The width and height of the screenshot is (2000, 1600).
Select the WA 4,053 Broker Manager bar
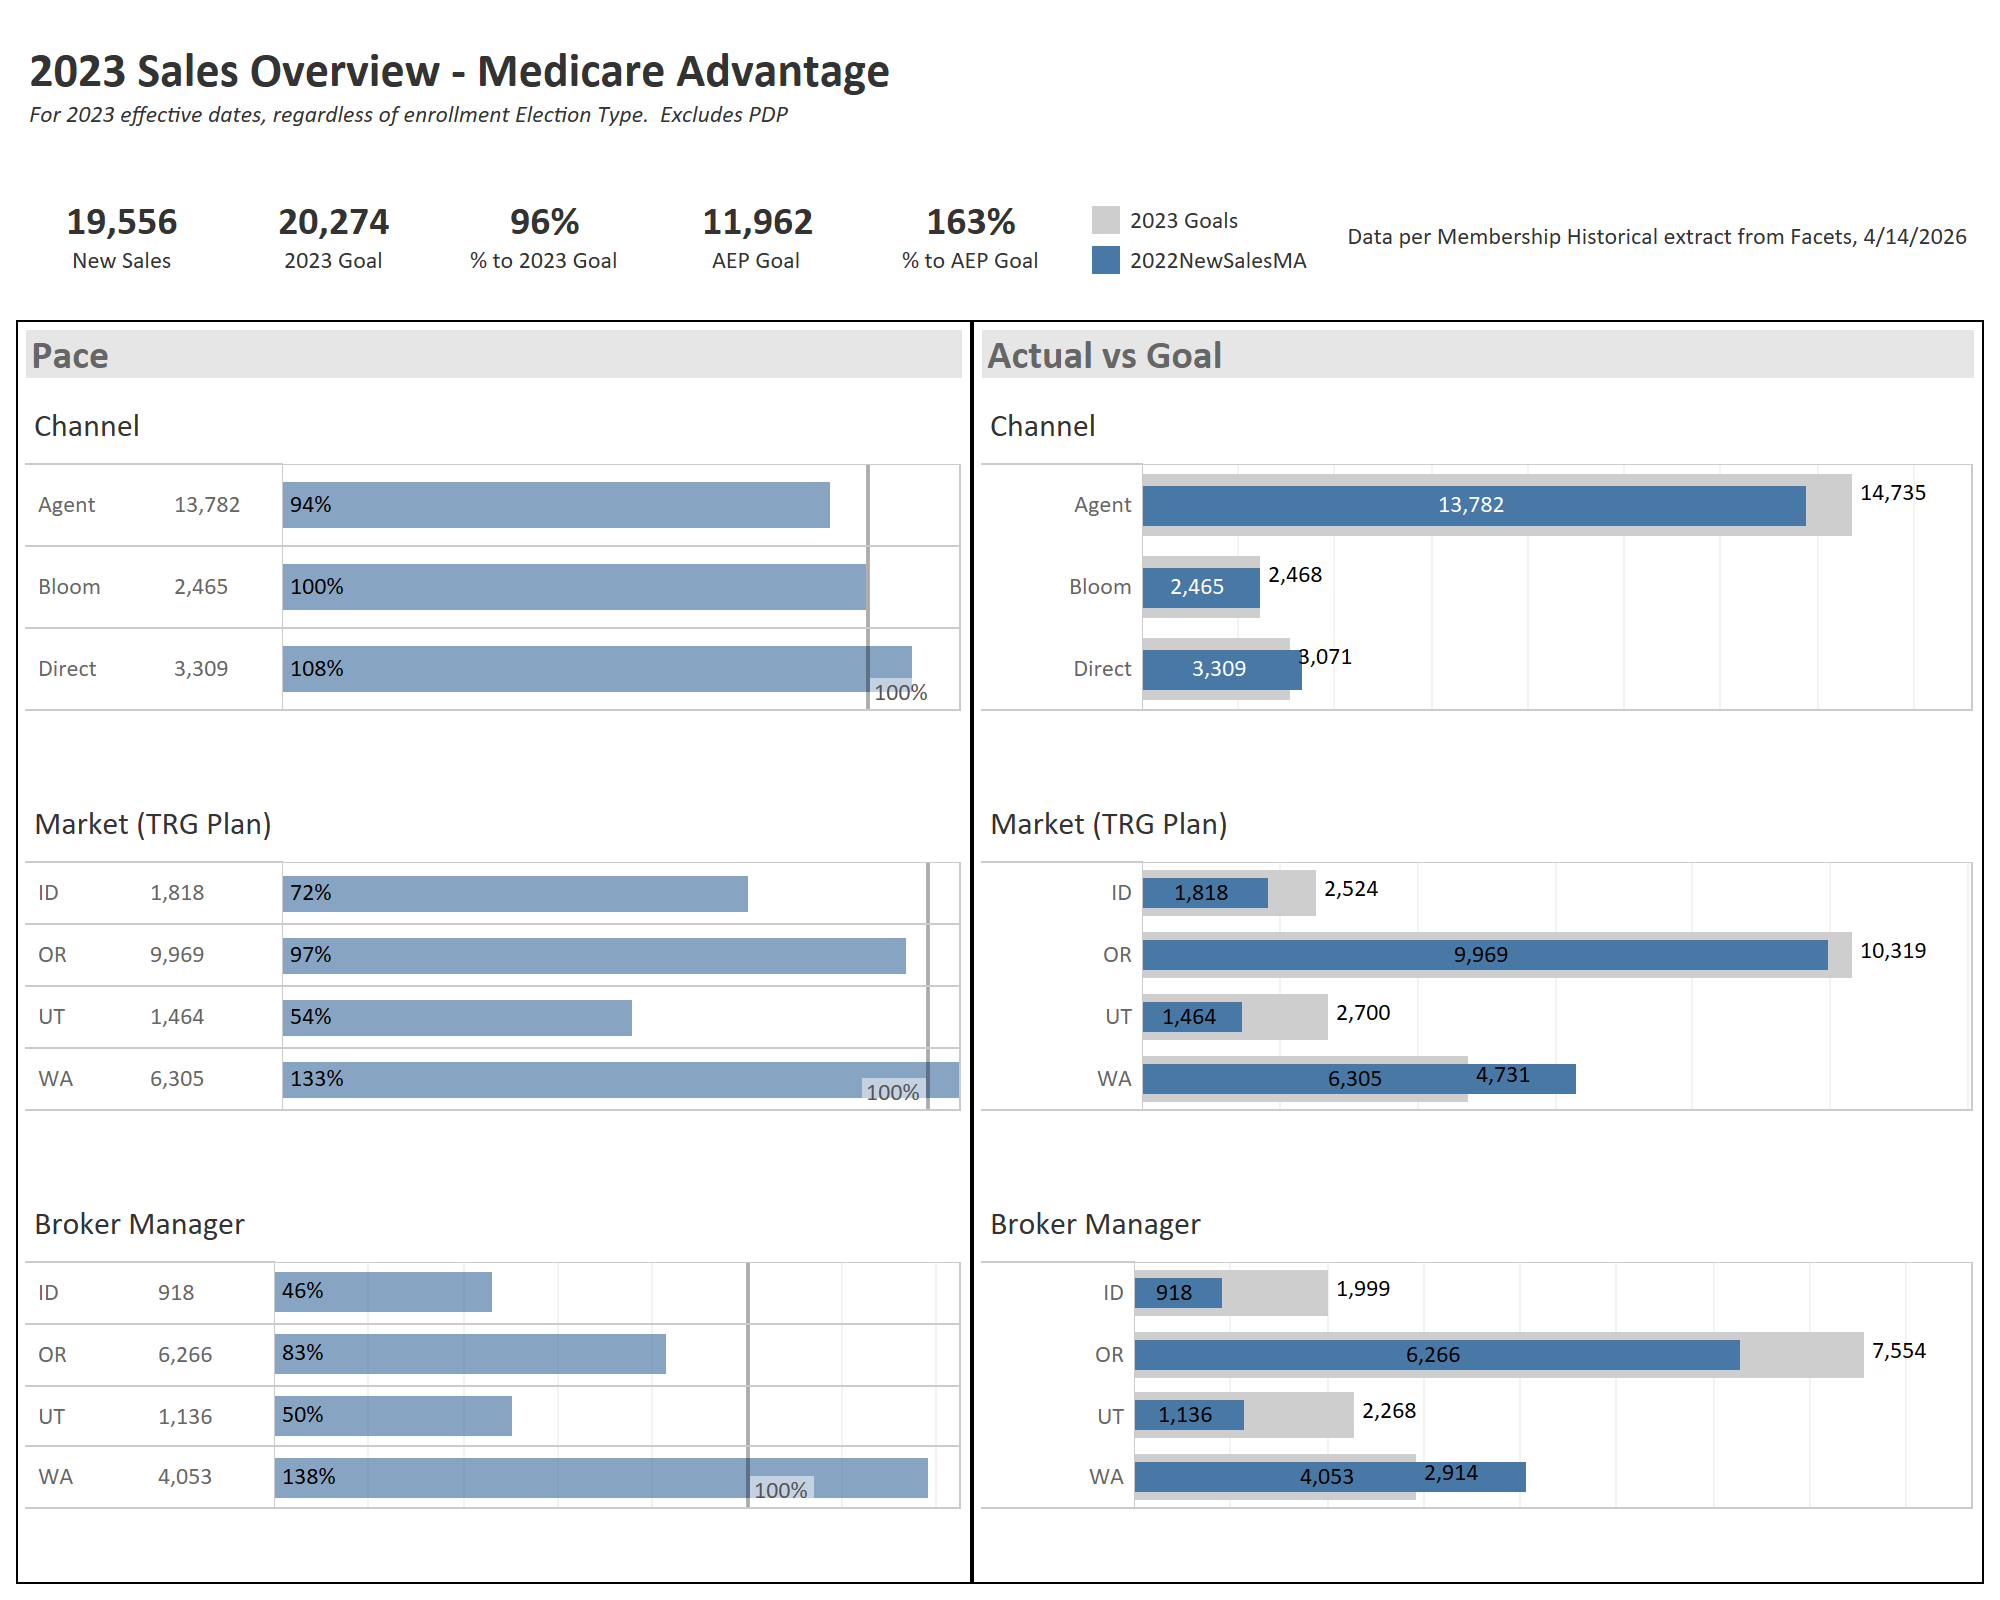click(x=1330, y=1475)
